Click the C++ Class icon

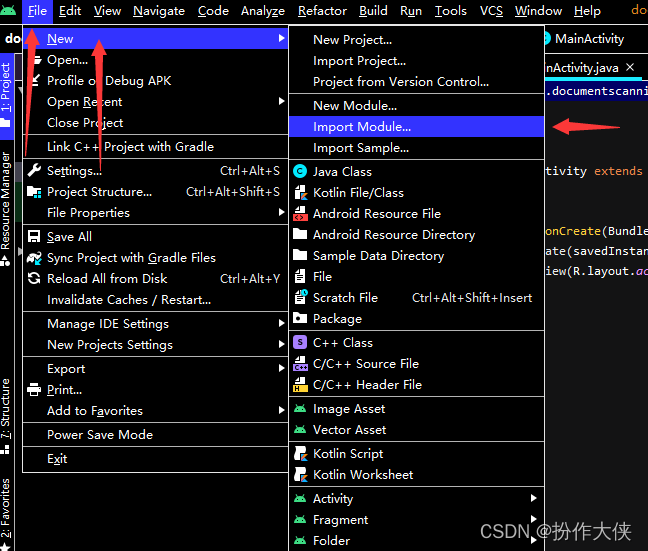pyautogui.click(x=300, y=342)
